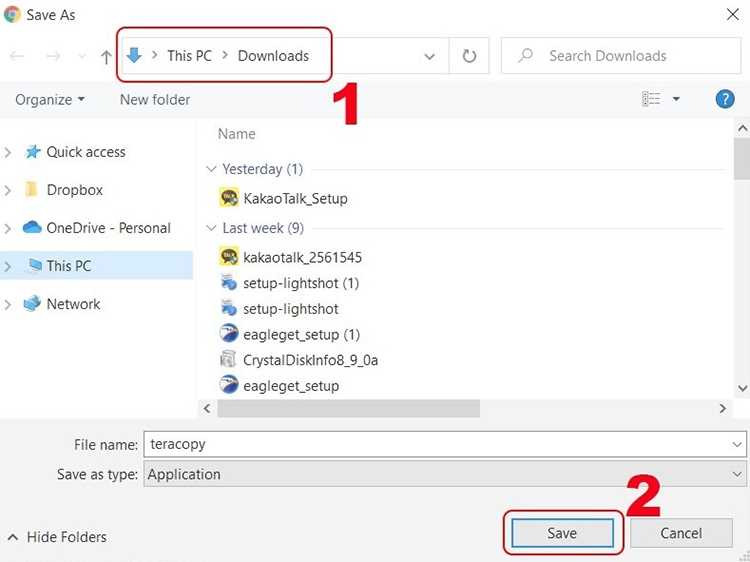750x562 pixels.
Task: Click the Save button
Action: 562,533
